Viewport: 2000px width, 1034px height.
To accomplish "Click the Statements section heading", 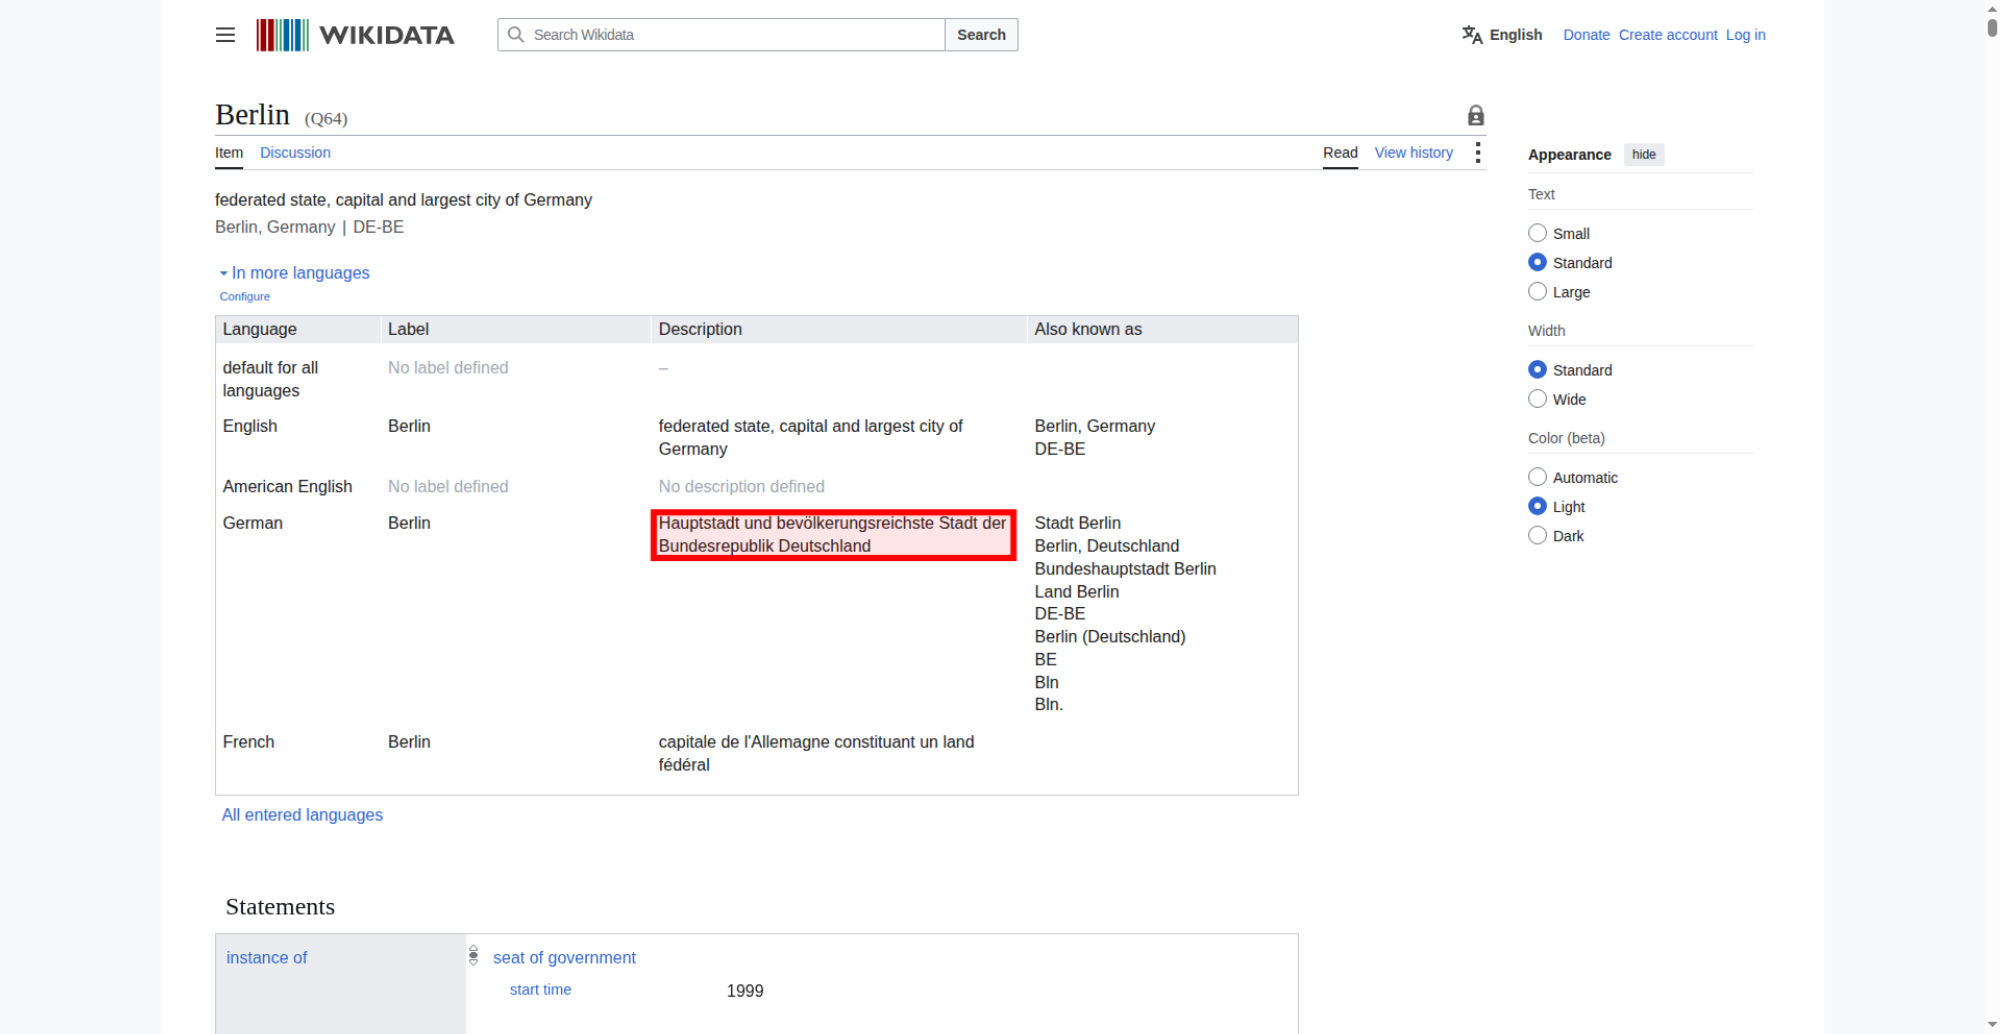I will click(x=280, y=907).
